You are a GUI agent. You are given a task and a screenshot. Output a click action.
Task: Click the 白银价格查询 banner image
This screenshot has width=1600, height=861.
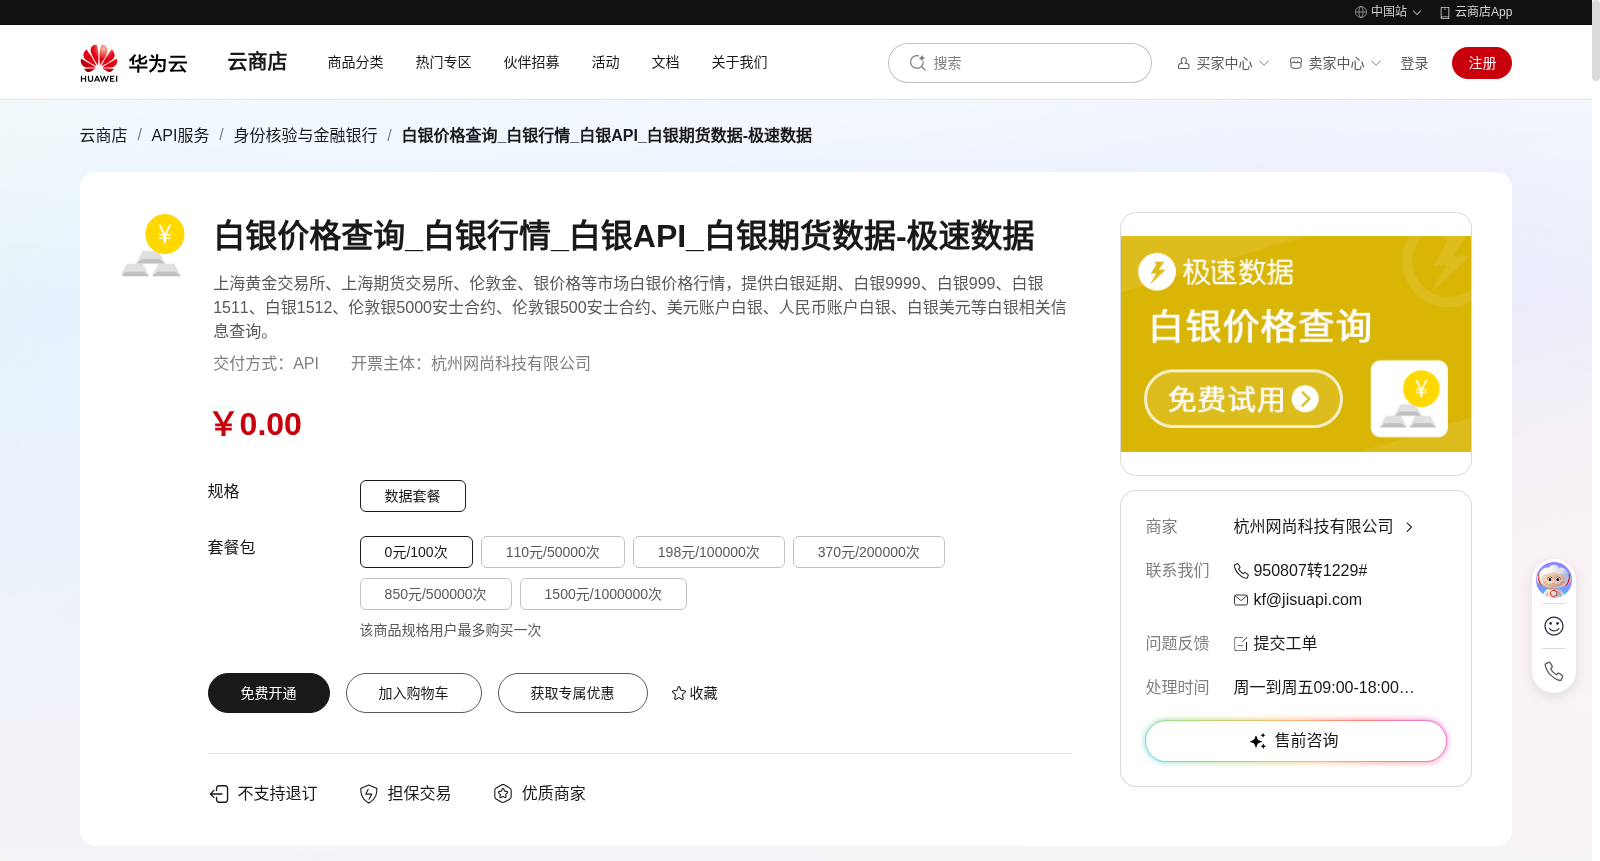[x=1296, y=344]
